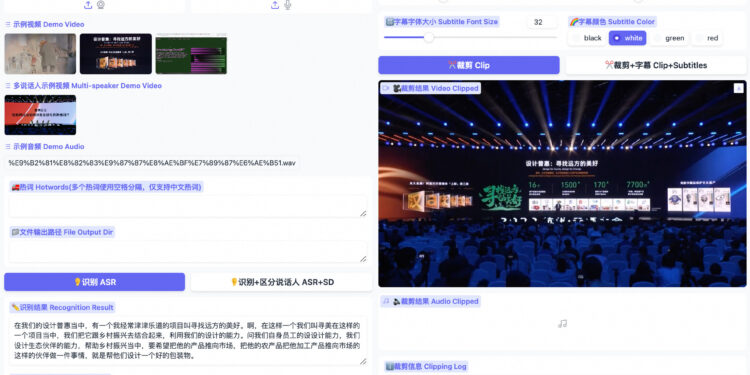750x375 pixels.
Task: Open the multi-speaker demo video thumbnail
Action: tap(40, 115)
